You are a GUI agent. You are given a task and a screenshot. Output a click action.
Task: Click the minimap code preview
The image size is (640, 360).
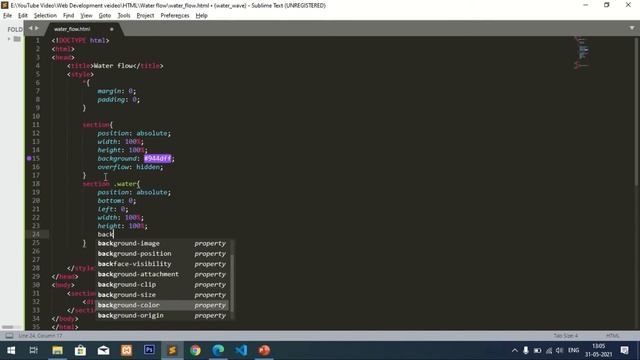pyautogui.click(x=582, y=53)
